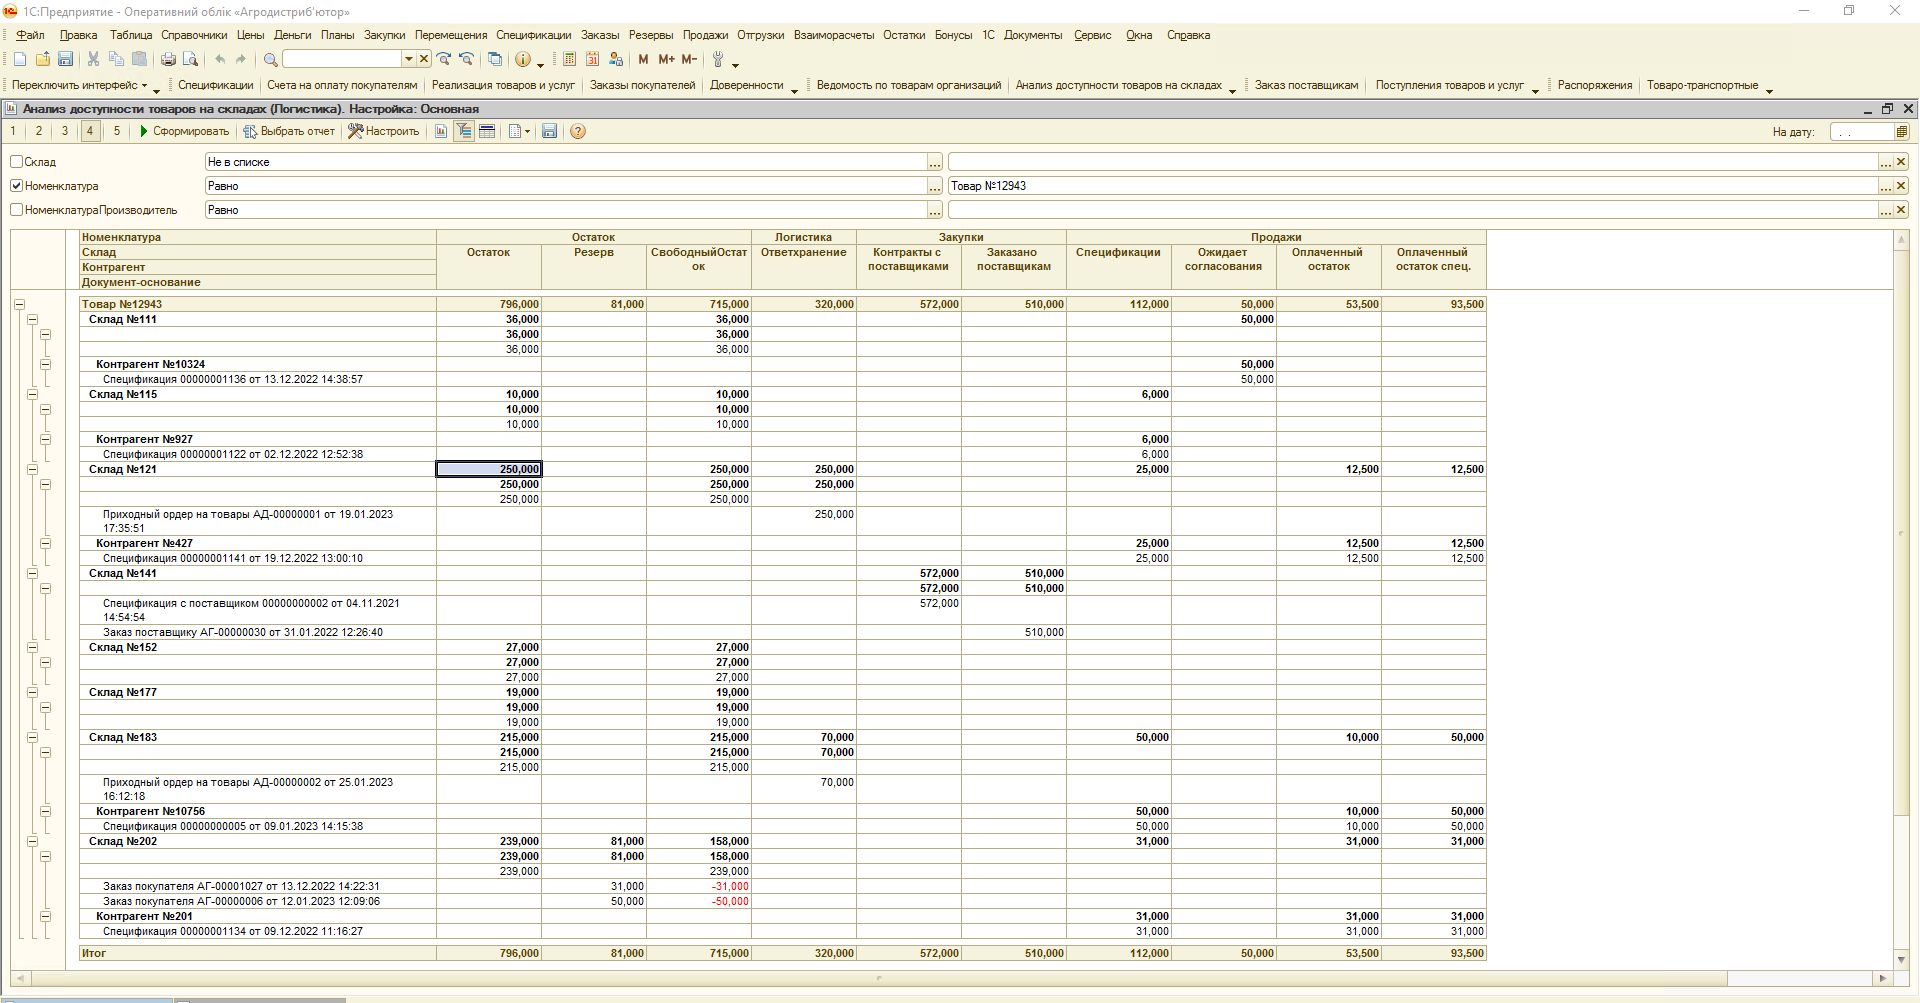This screenshot has width=1920, height=1003.
Task: Collapse the Товар №12943 top-level group
Action: pos(19,305)
